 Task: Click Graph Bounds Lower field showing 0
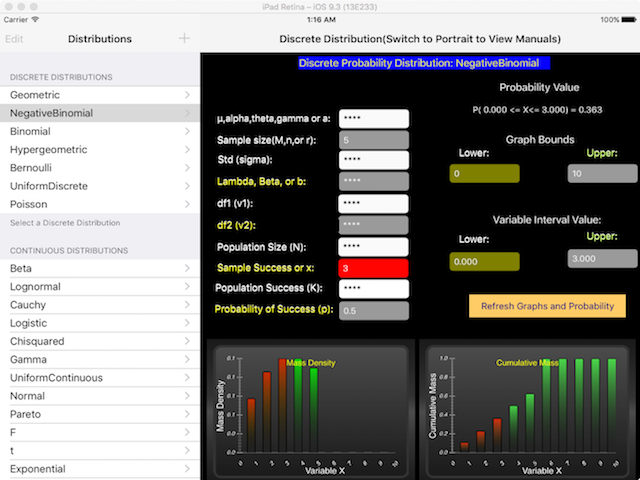coord(484,173)
